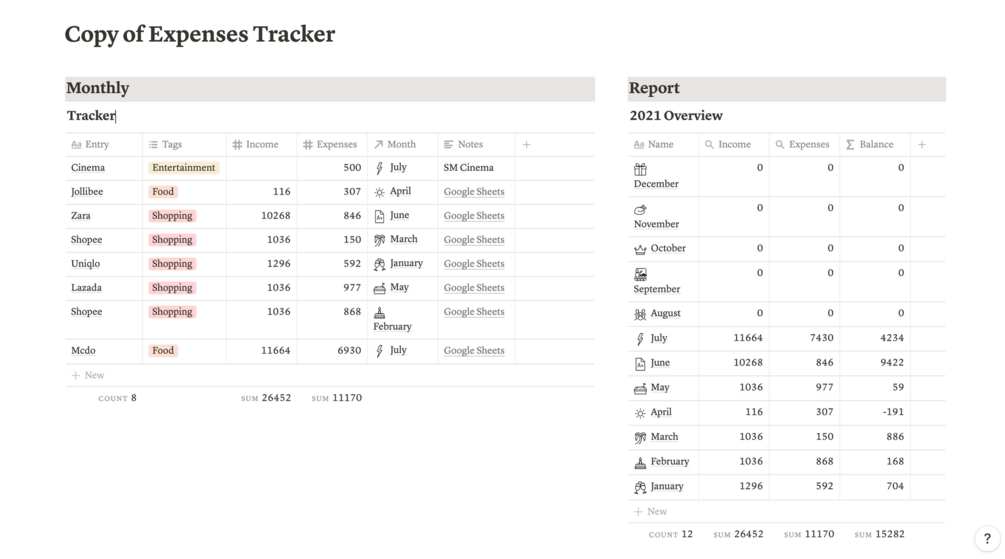Screen dimensions: 1005x559
Task: Click the Report heading block
Action: (x=786, y=88)
